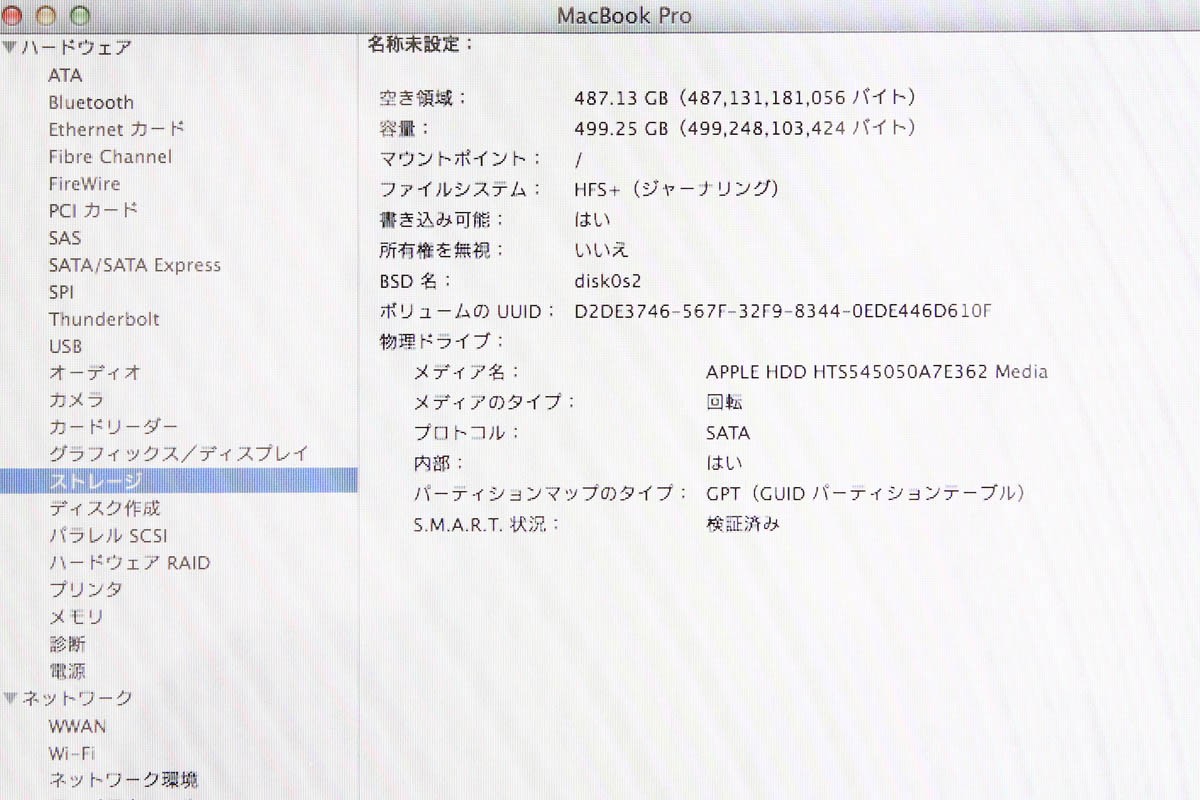Collapse the ハードウェア section triangle
The image size is (1200, 800).
(x=9, y=47)
